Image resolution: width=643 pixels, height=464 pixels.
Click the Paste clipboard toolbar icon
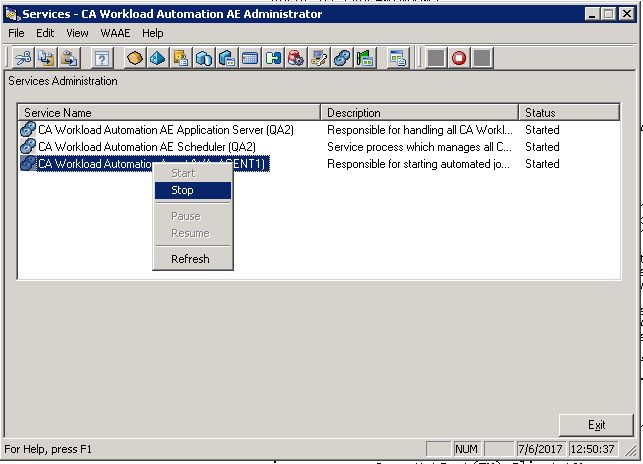[x=69, y=58]
